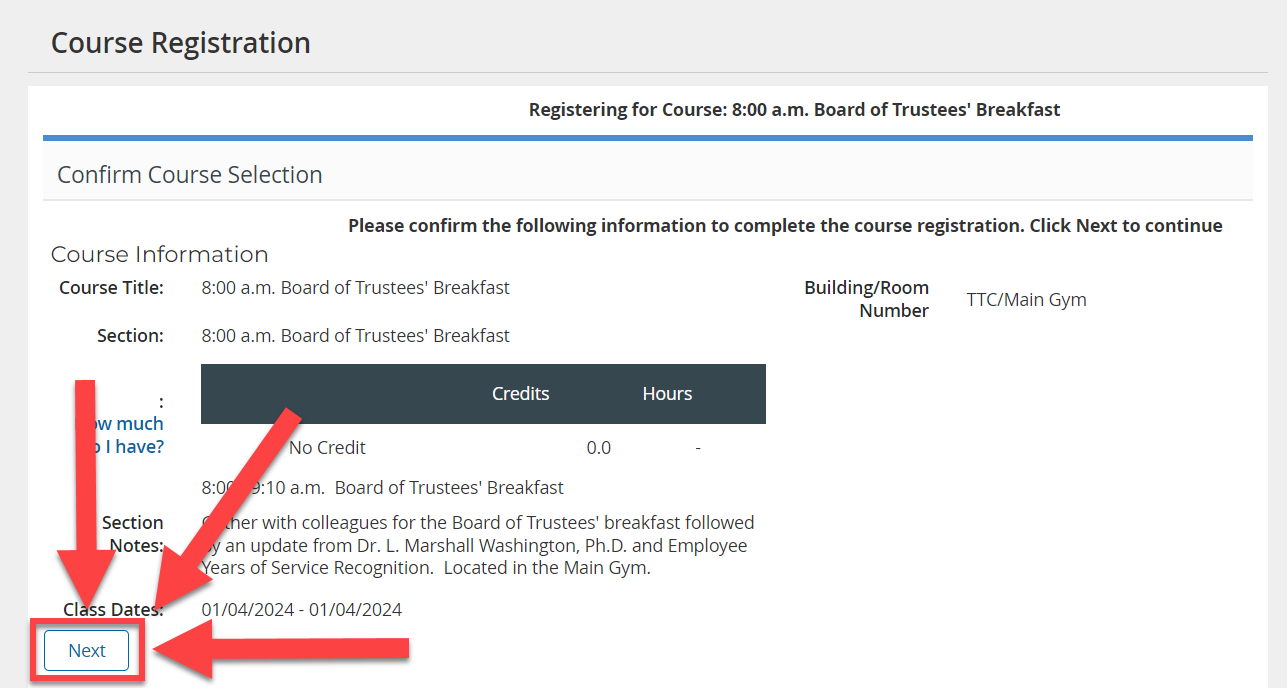Select the Hours column header

click(x=667, y=394)
